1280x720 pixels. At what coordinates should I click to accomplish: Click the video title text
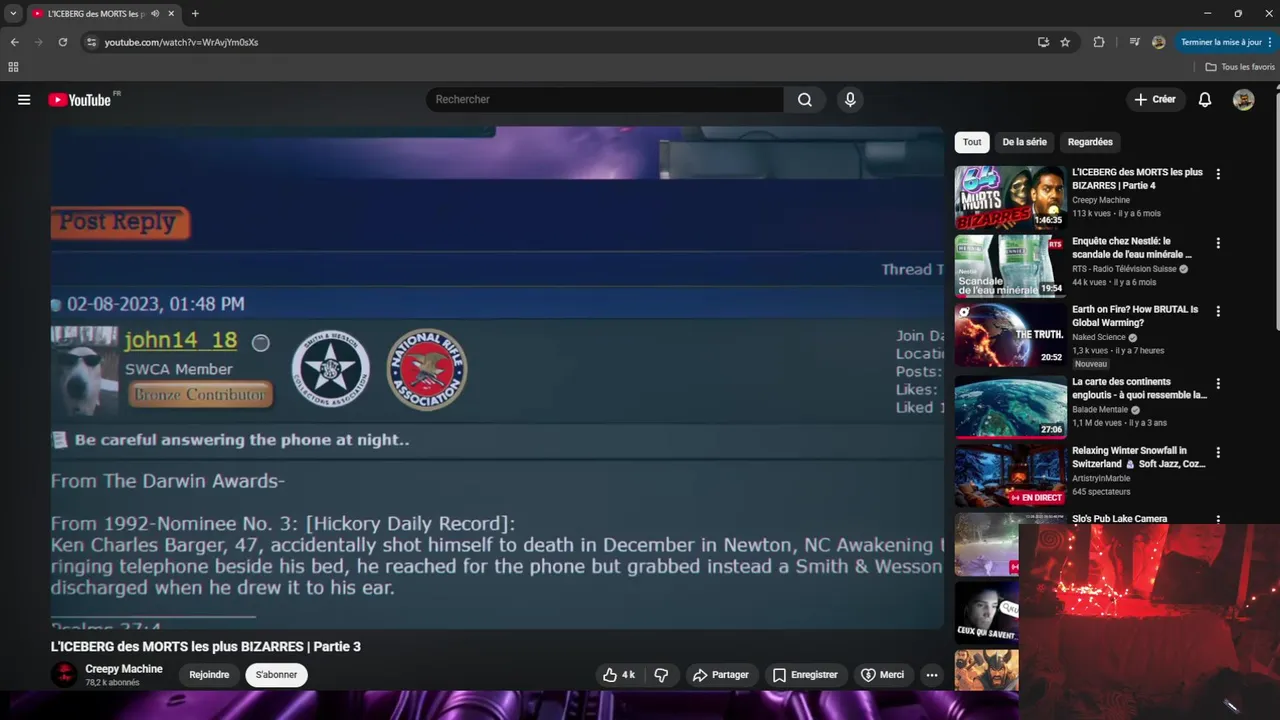tap(206, 647)
